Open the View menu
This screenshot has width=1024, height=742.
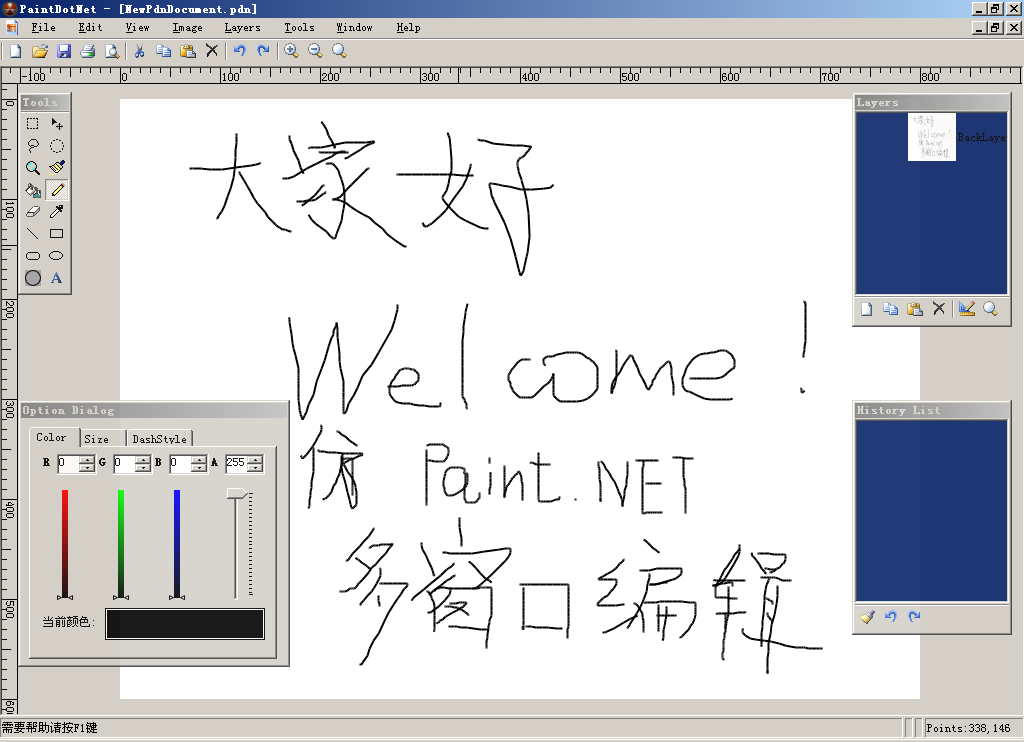tap(137, 27)
